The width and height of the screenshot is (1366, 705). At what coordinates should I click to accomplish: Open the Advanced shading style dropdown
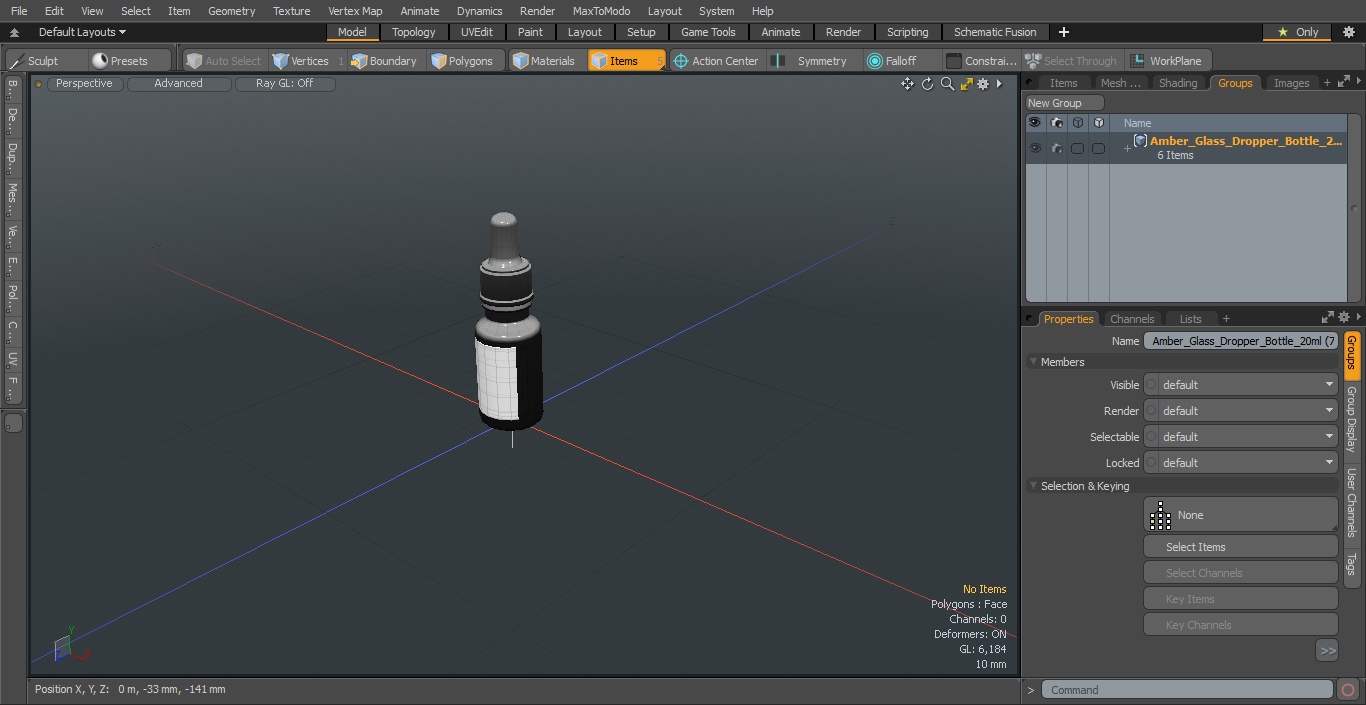178,83
